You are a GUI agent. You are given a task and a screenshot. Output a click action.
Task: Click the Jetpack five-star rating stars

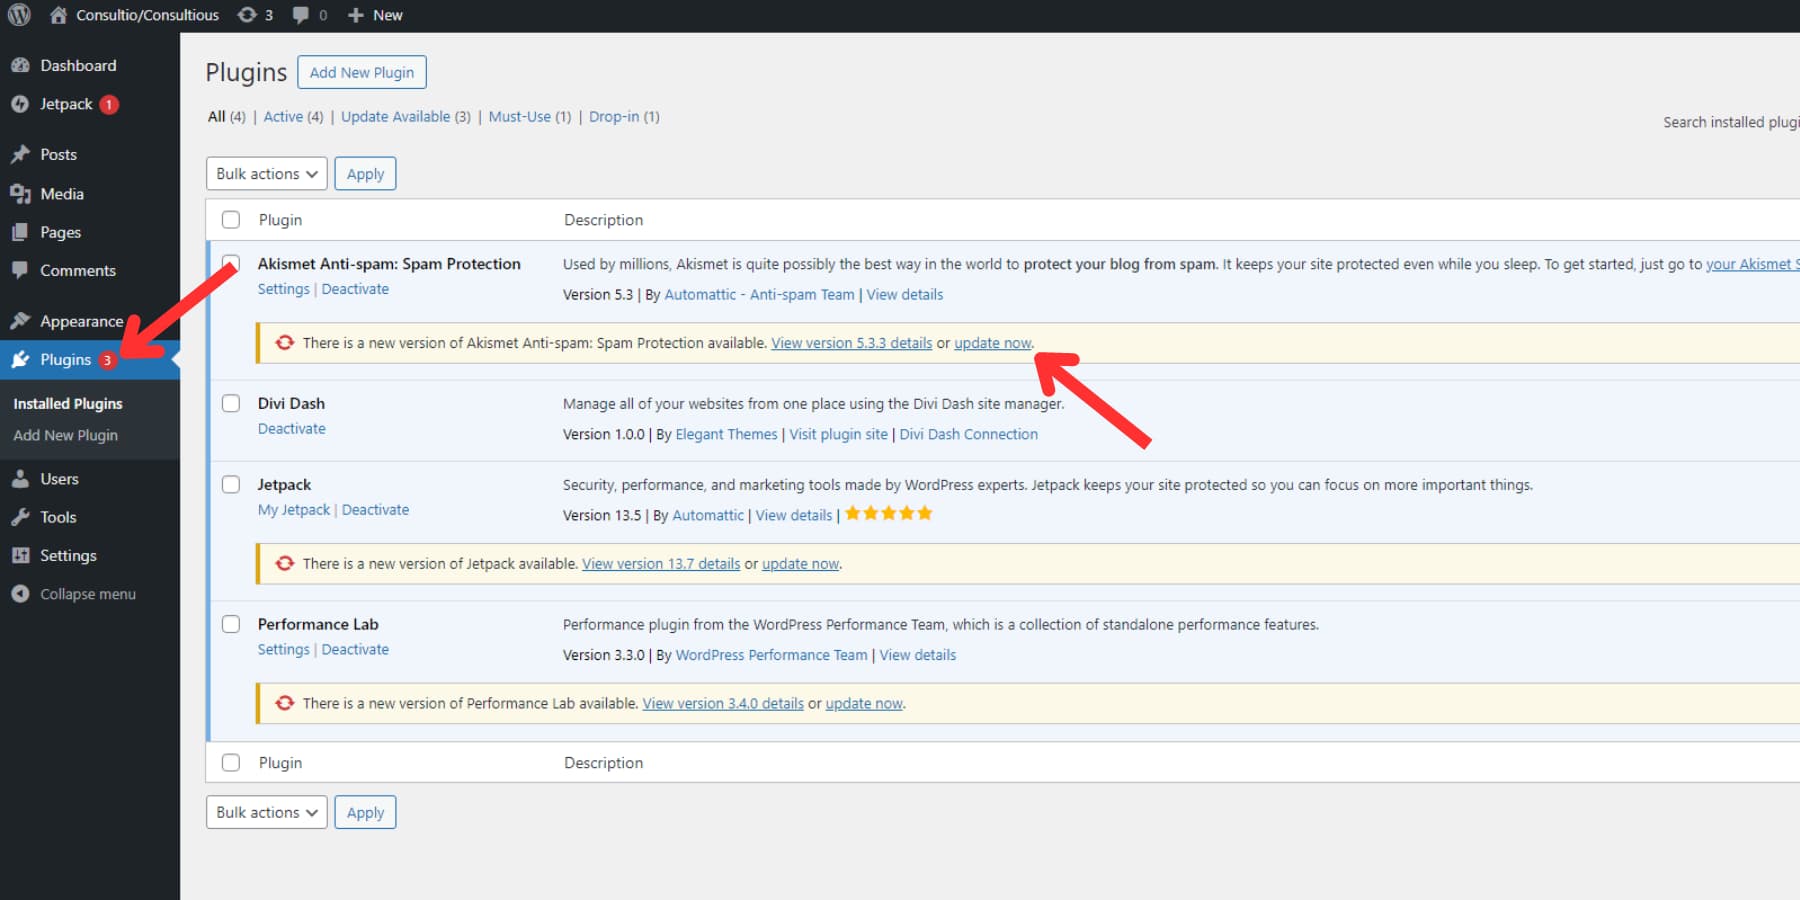point(887,513)
